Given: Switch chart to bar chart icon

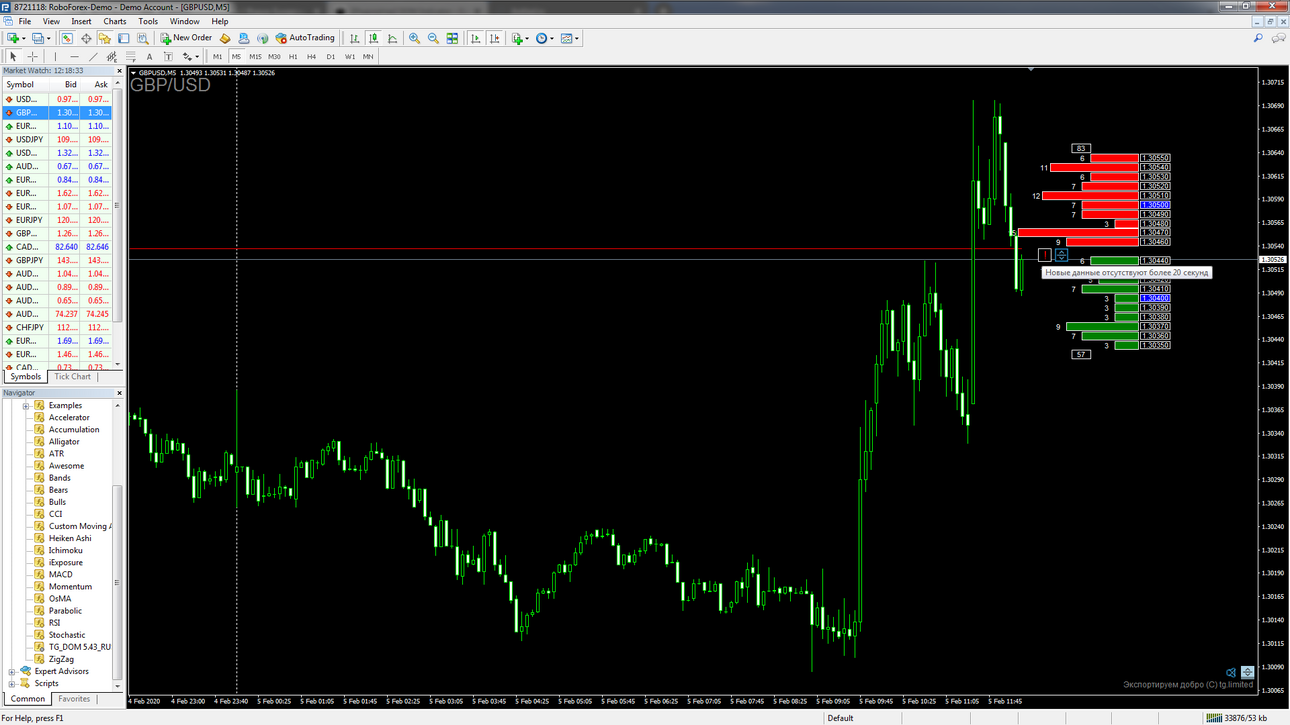Looking at the screenshot, I should 354,38.
